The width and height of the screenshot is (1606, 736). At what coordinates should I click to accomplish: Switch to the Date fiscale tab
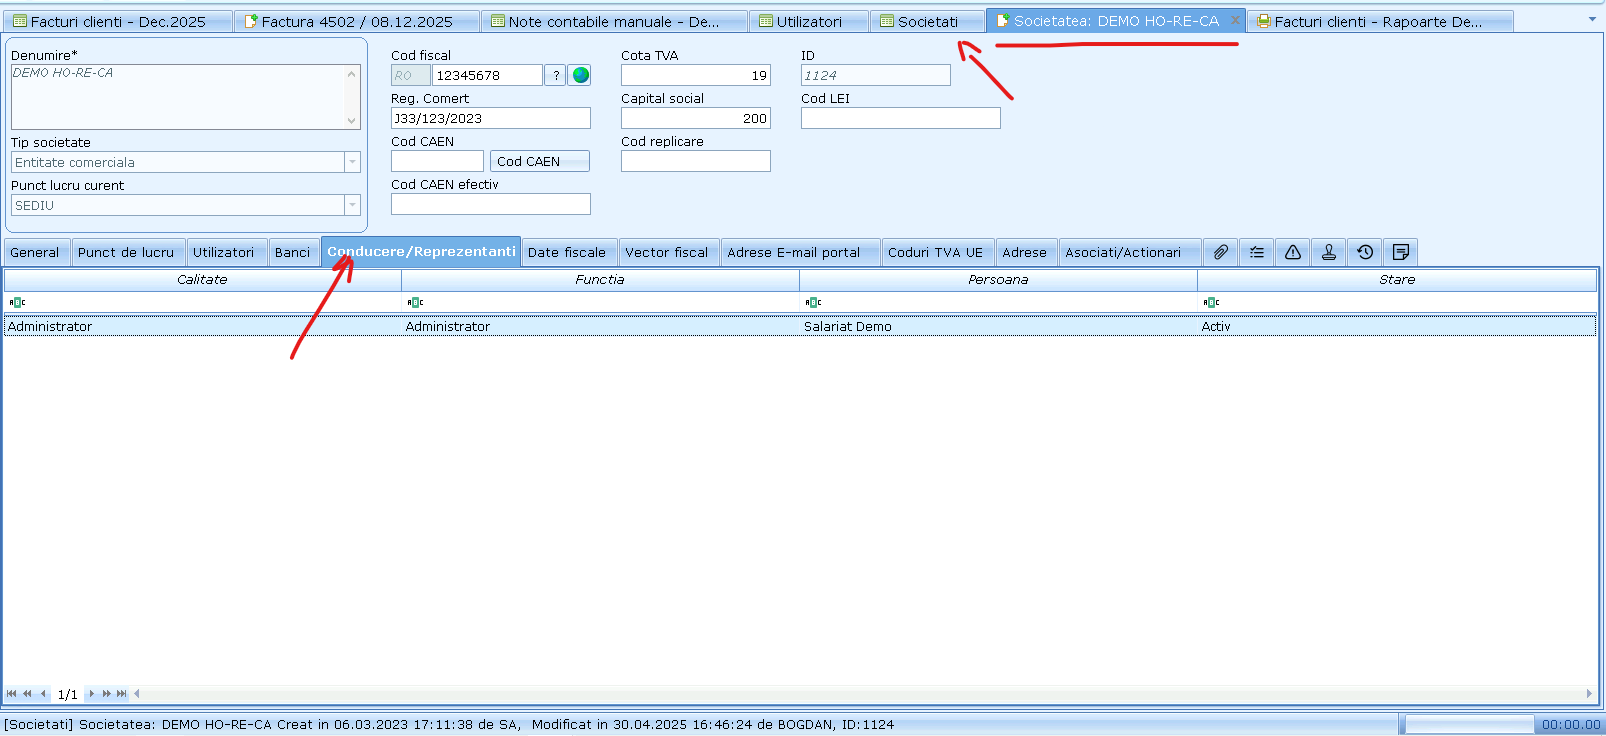[567, 252]
